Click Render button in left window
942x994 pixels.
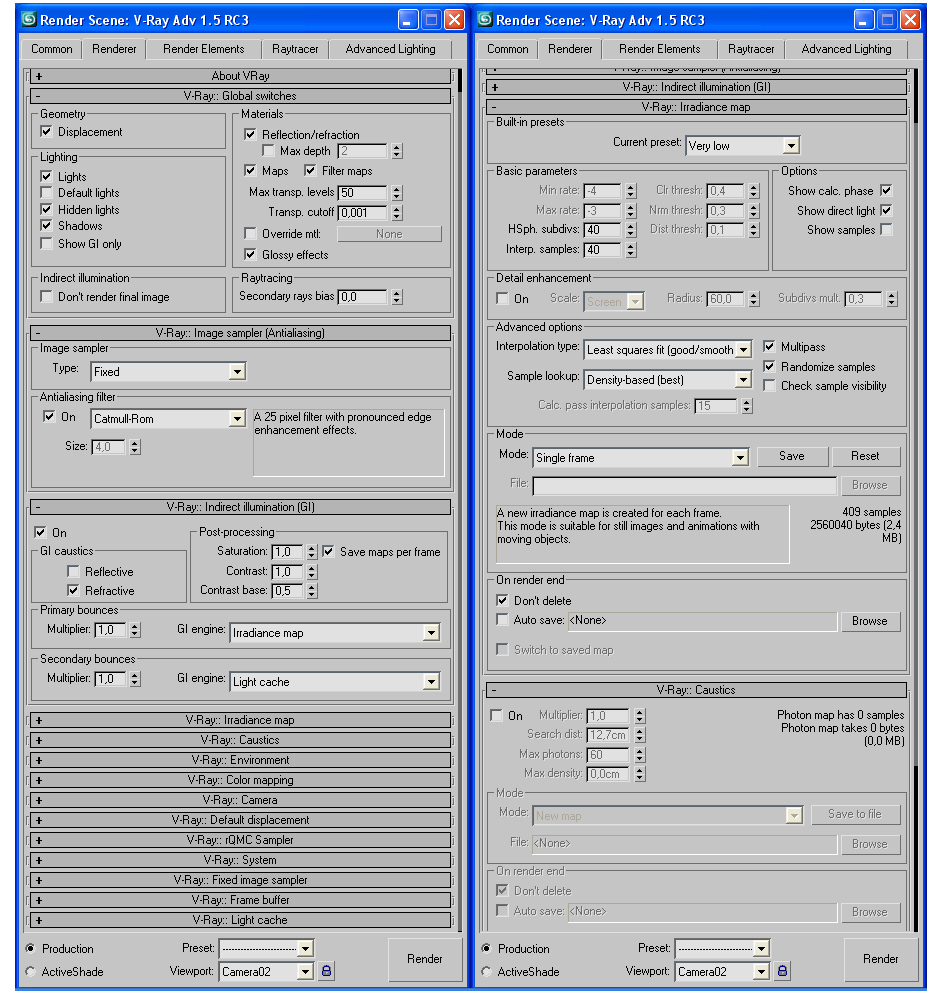pyautogui.click(x=425, y=958)
